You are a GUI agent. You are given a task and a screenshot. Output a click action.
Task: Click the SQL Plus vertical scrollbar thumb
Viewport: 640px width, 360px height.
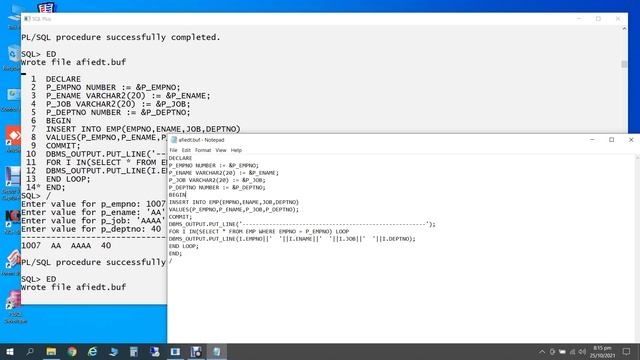[624, 64]
